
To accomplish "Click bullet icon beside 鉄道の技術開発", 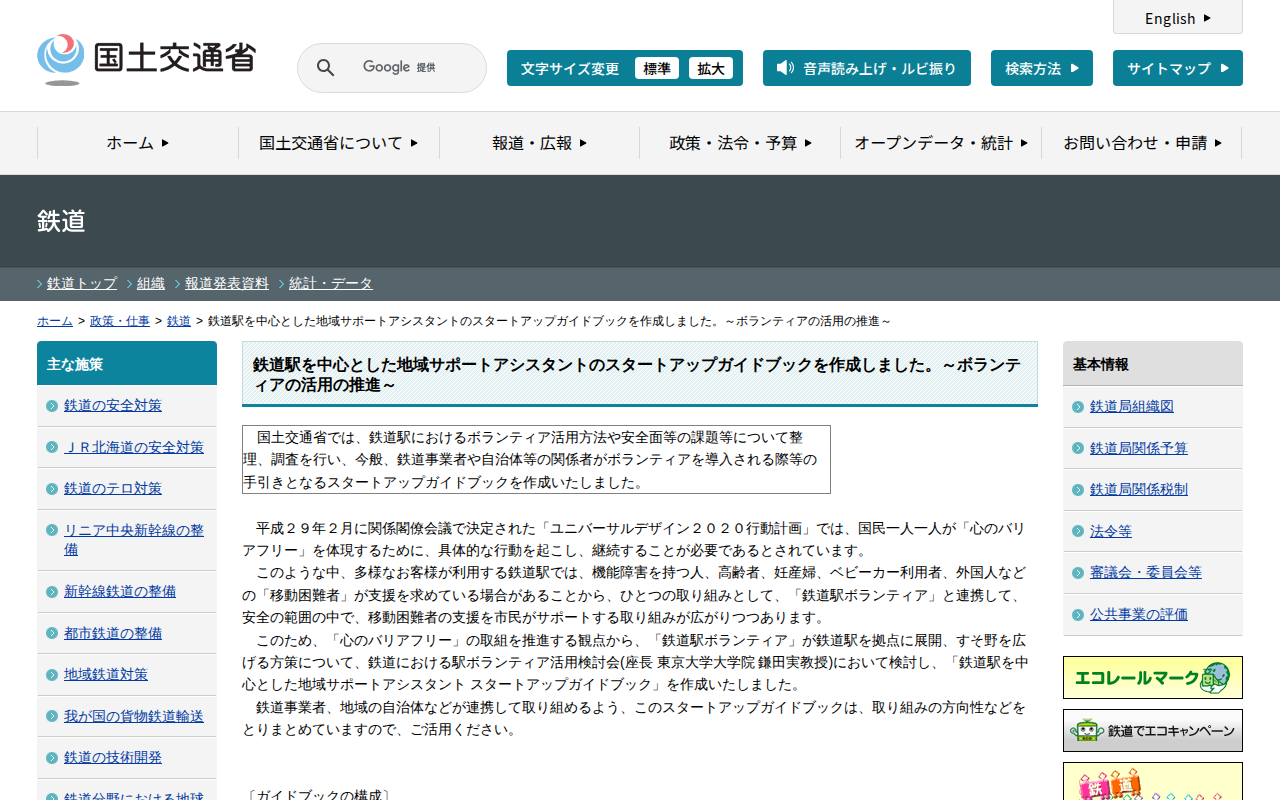I will (52, 758).
